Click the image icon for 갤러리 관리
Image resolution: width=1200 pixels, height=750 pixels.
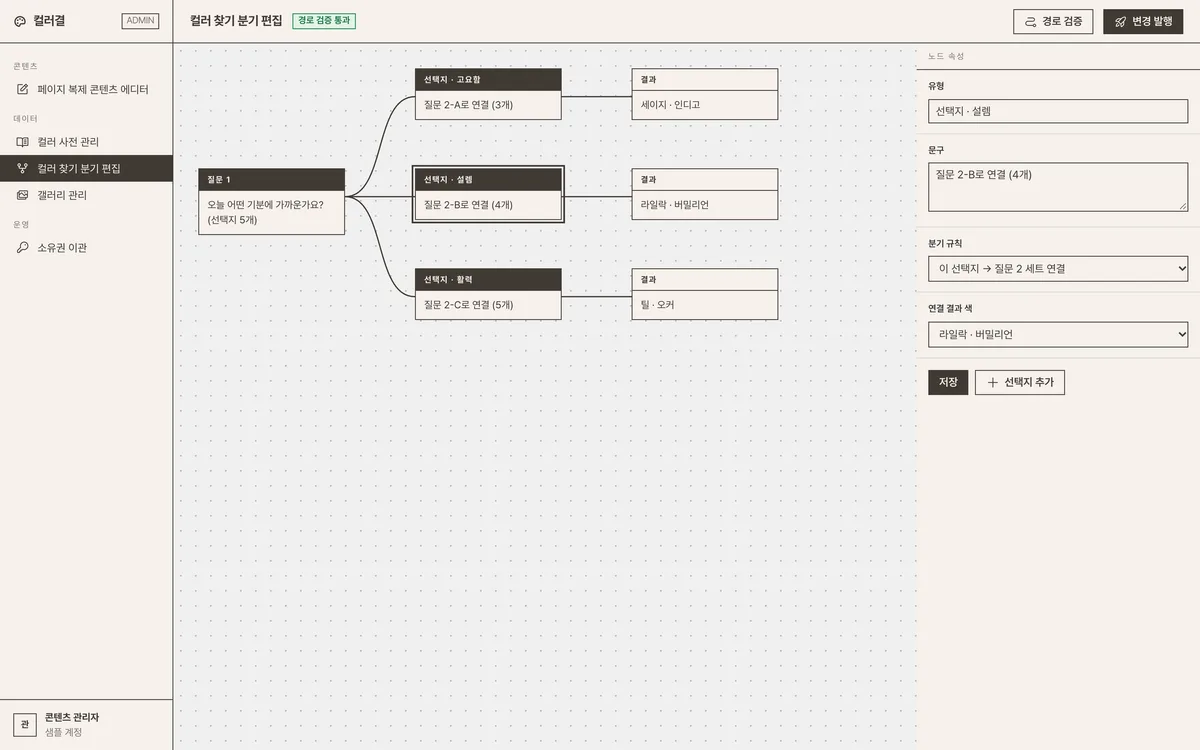point(23,195)
